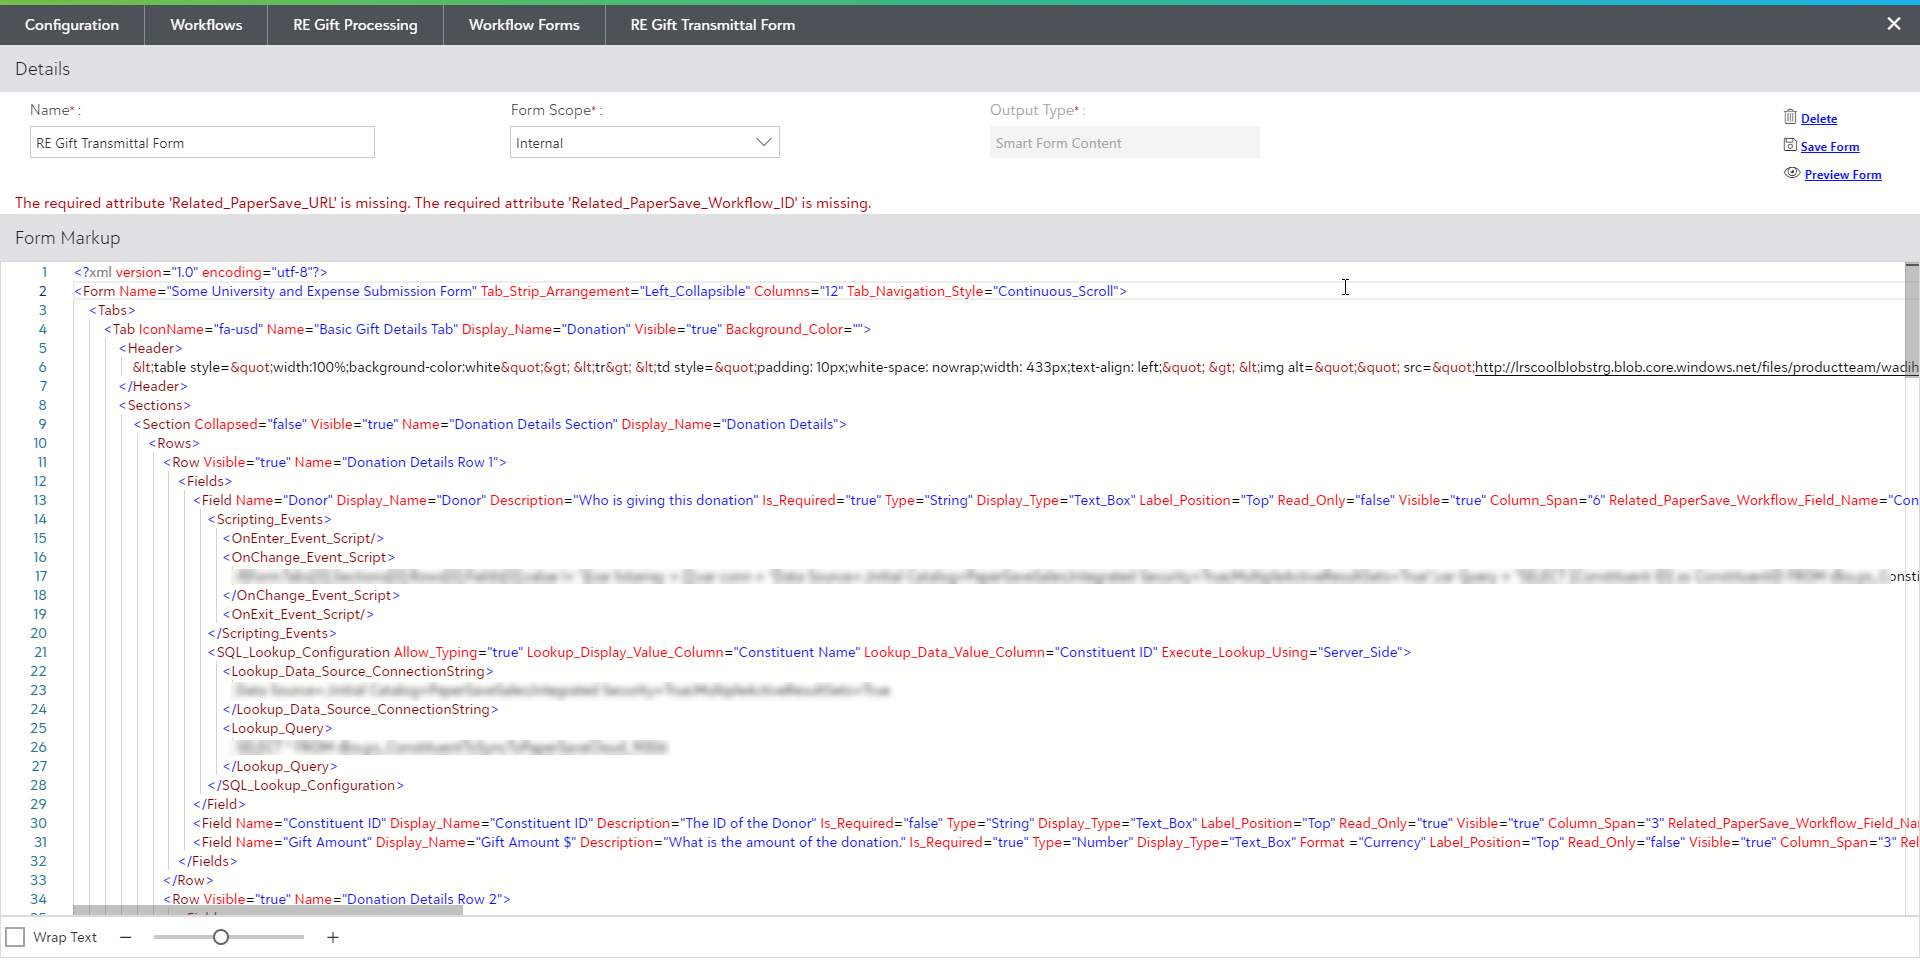Click the <Tabs> tag on line 3
This screenshot has height=960, width=1920.
112,310
